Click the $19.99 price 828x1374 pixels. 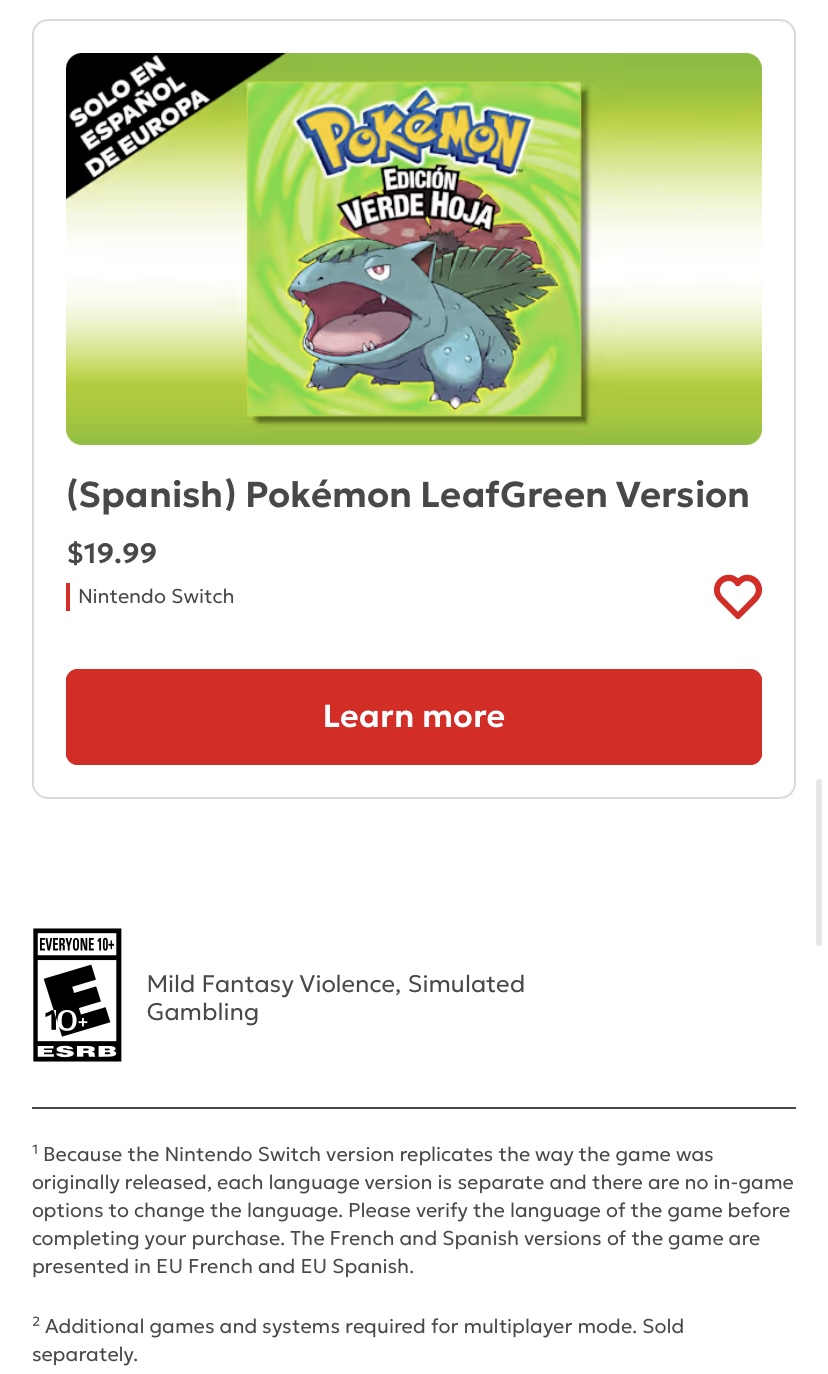point(112,553)
